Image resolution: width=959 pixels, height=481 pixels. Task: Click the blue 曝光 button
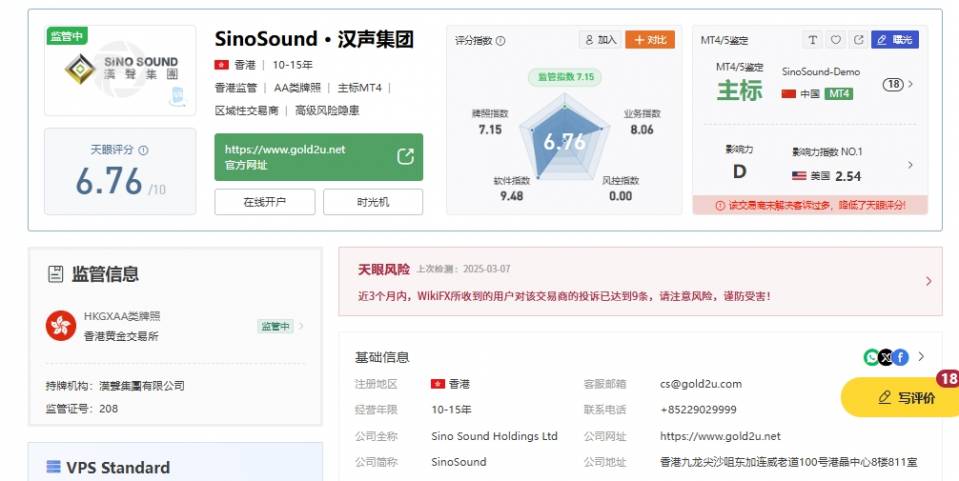(x=895, y=40)
